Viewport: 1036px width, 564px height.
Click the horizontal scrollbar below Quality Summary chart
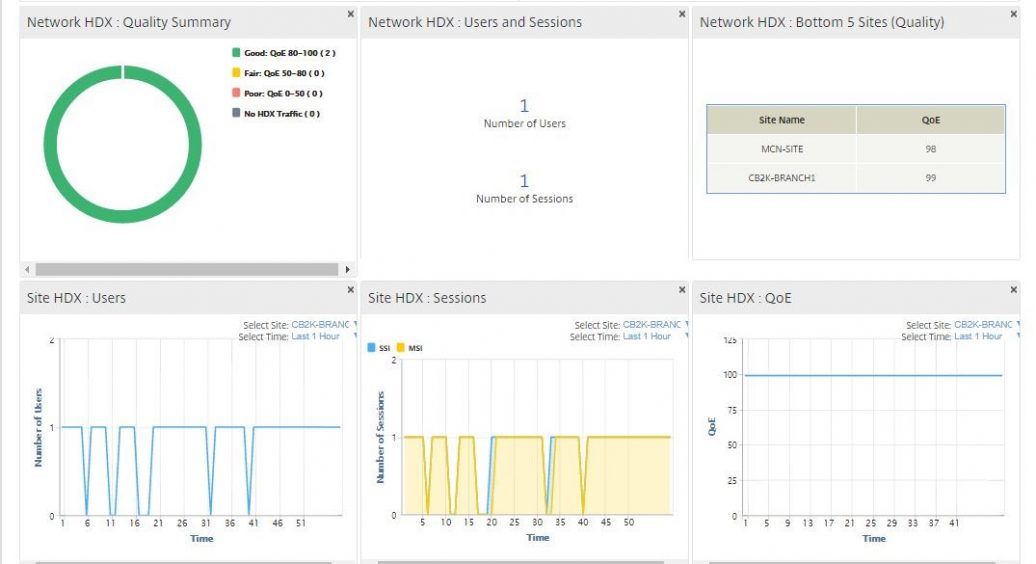(186, 270)
